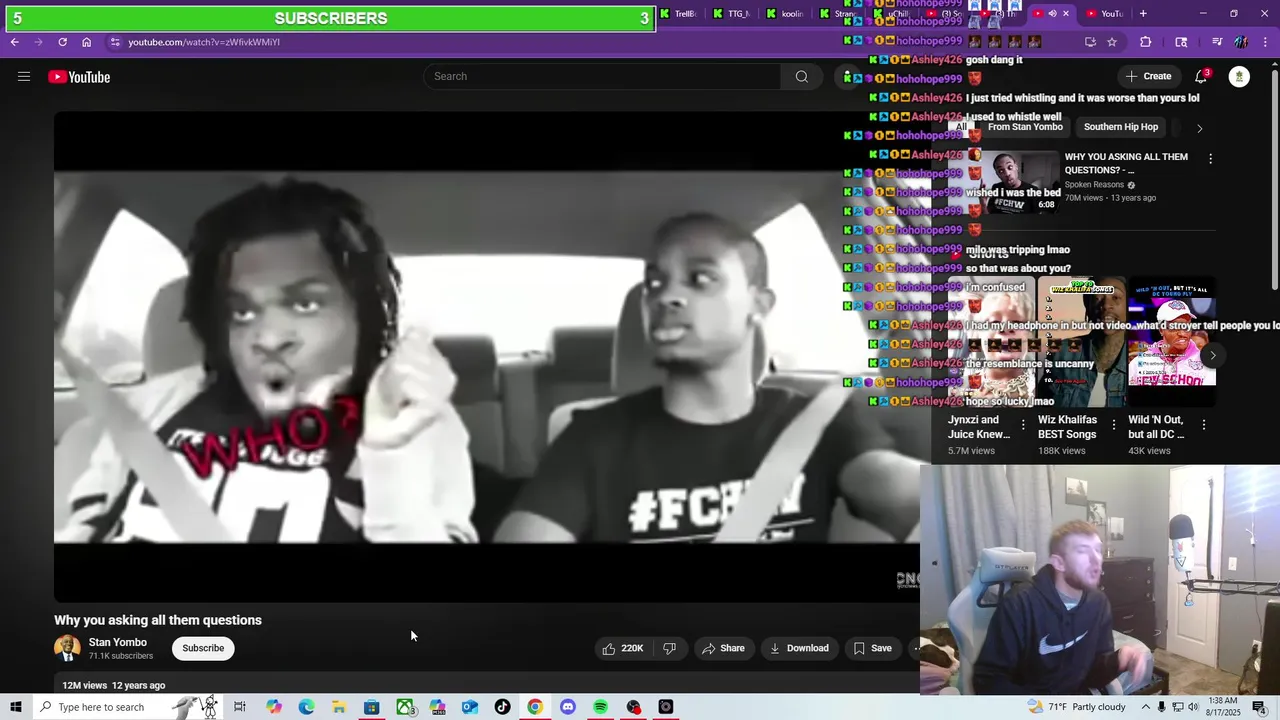Focus the YouTube search box
This screenshot has width=1280, height=720.
[603, 77]
